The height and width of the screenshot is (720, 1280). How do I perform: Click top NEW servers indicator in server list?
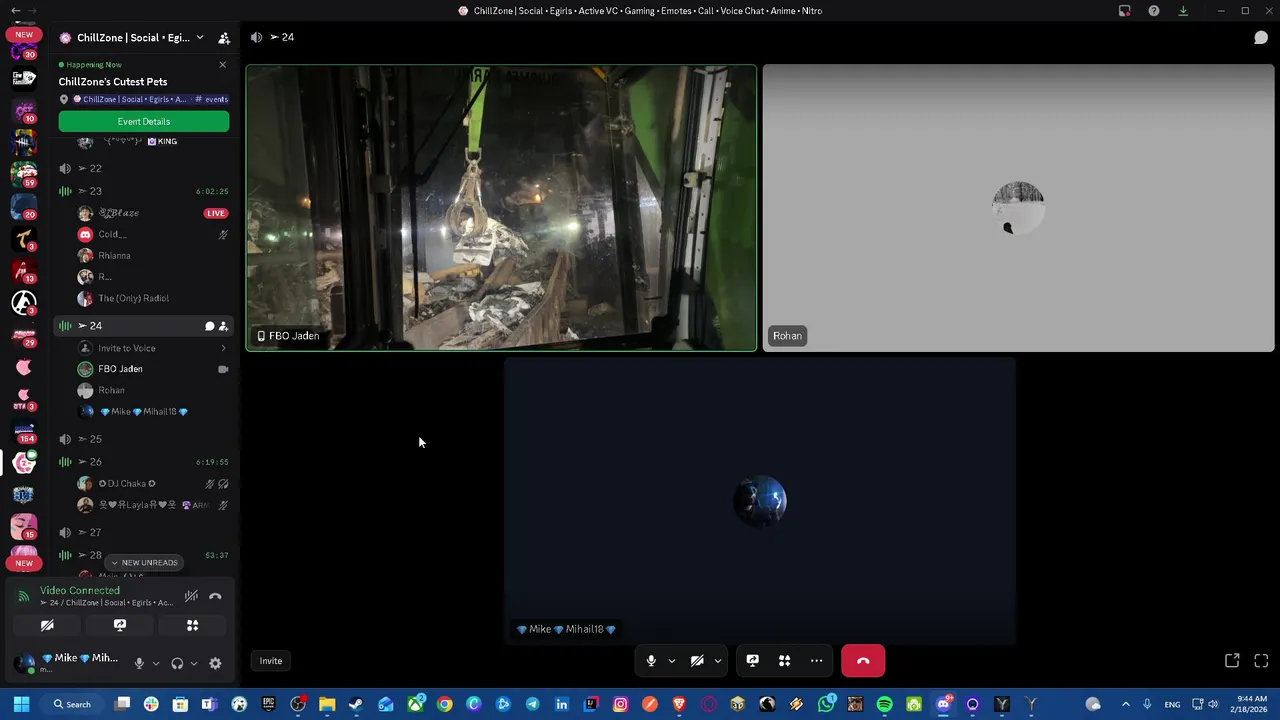(x=24, y=35)
